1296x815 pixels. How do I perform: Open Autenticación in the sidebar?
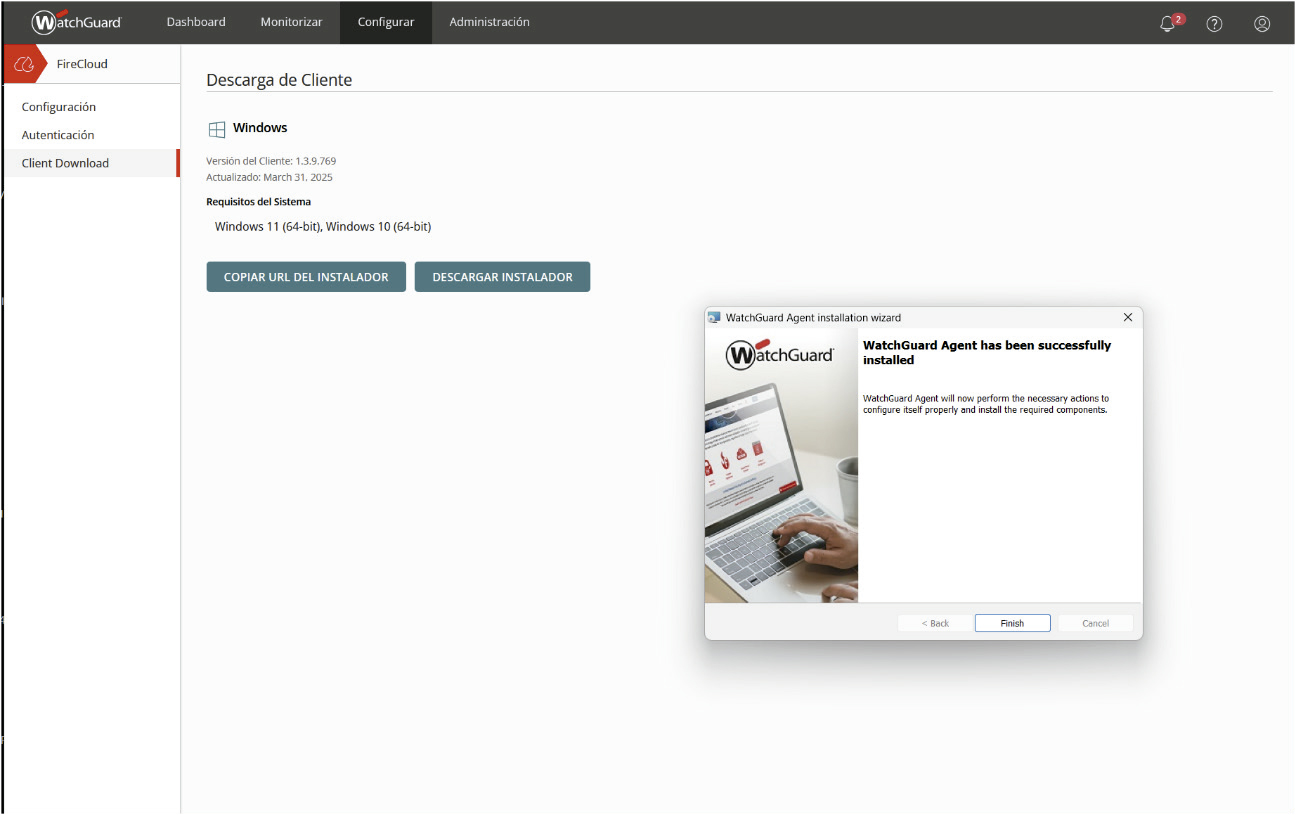pyautogui.click(x=58, y=135)
